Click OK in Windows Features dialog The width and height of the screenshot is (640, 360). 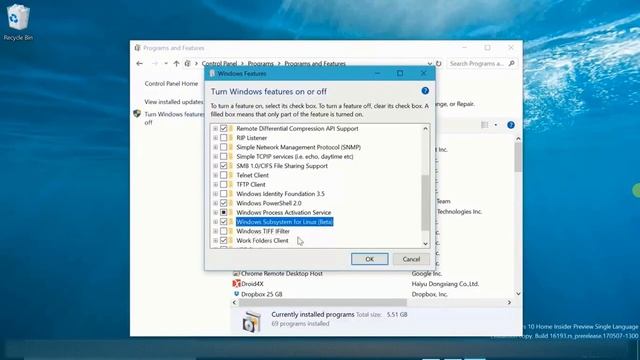click(x=369, y=259)
